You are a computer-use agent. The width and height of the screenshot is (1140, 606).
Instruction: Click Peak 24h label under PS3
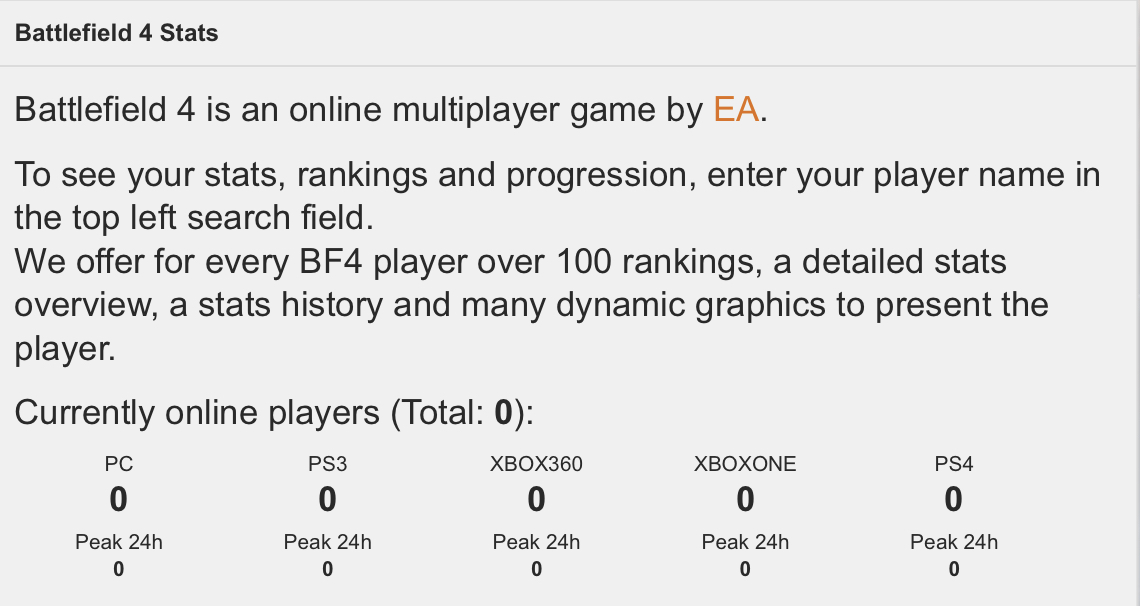(328, 543)
